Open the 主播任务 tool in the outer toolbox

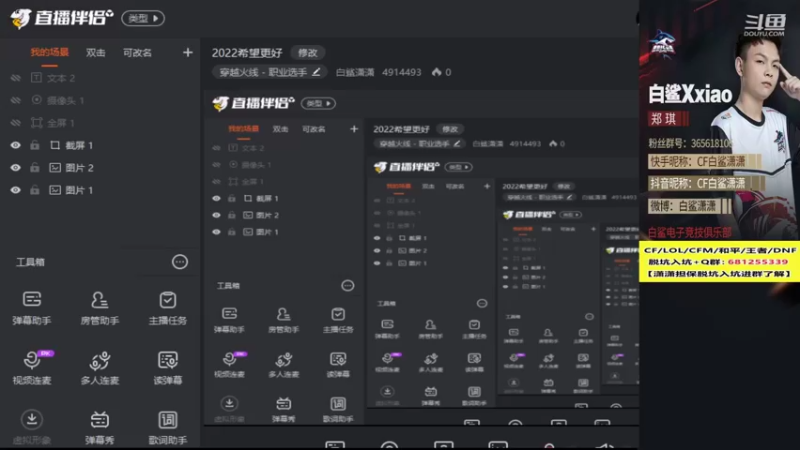(167, 308)
